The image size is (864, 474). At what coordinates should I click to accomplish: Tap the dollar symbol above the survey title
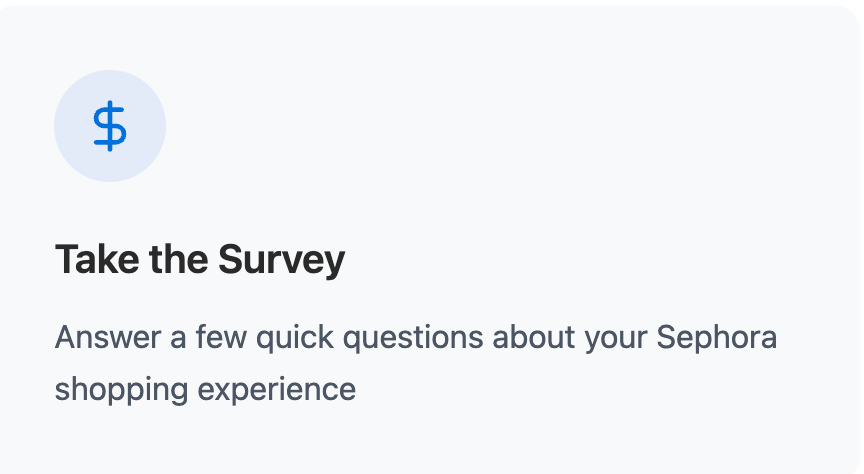pos(110,127)
